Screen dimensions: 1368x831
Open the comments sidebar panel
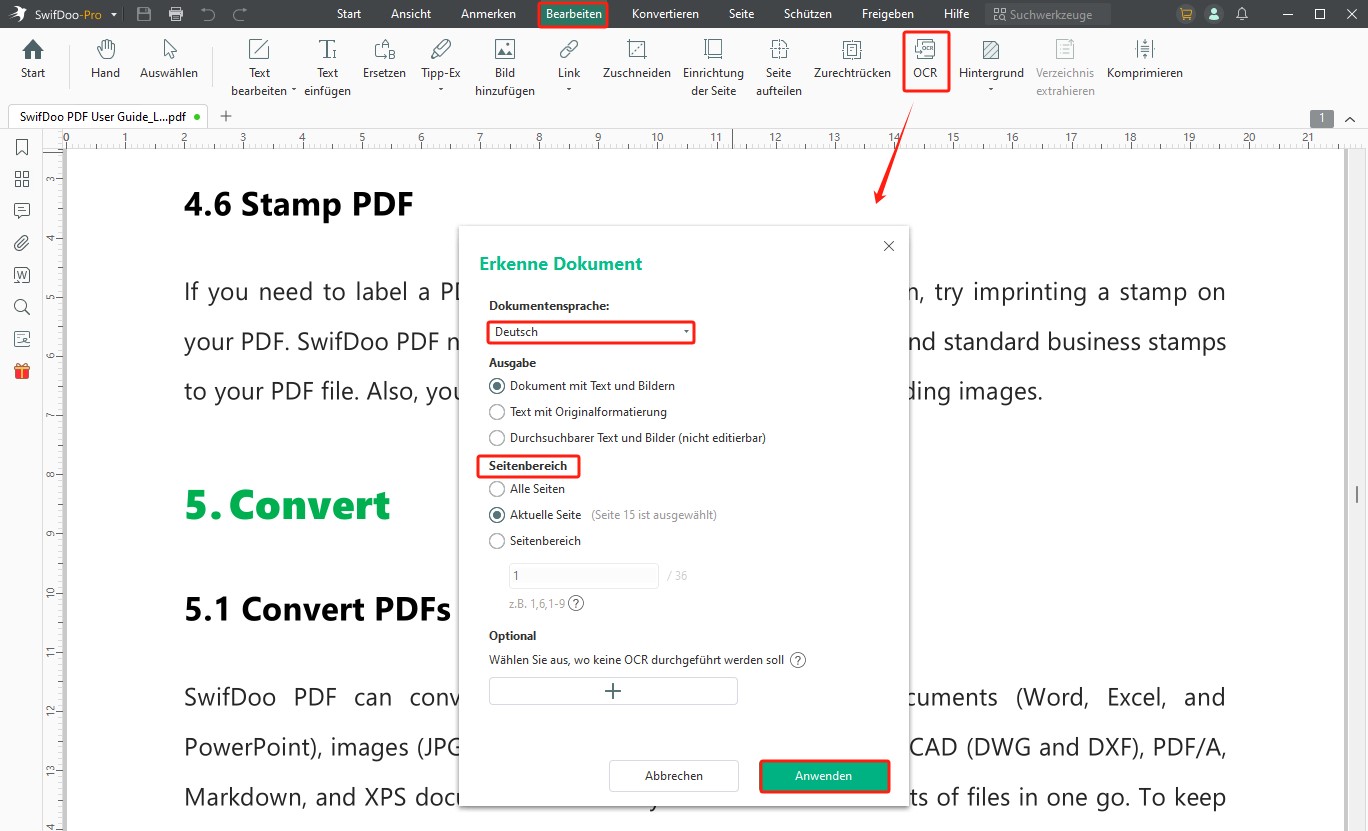click(x=22, y=211)
